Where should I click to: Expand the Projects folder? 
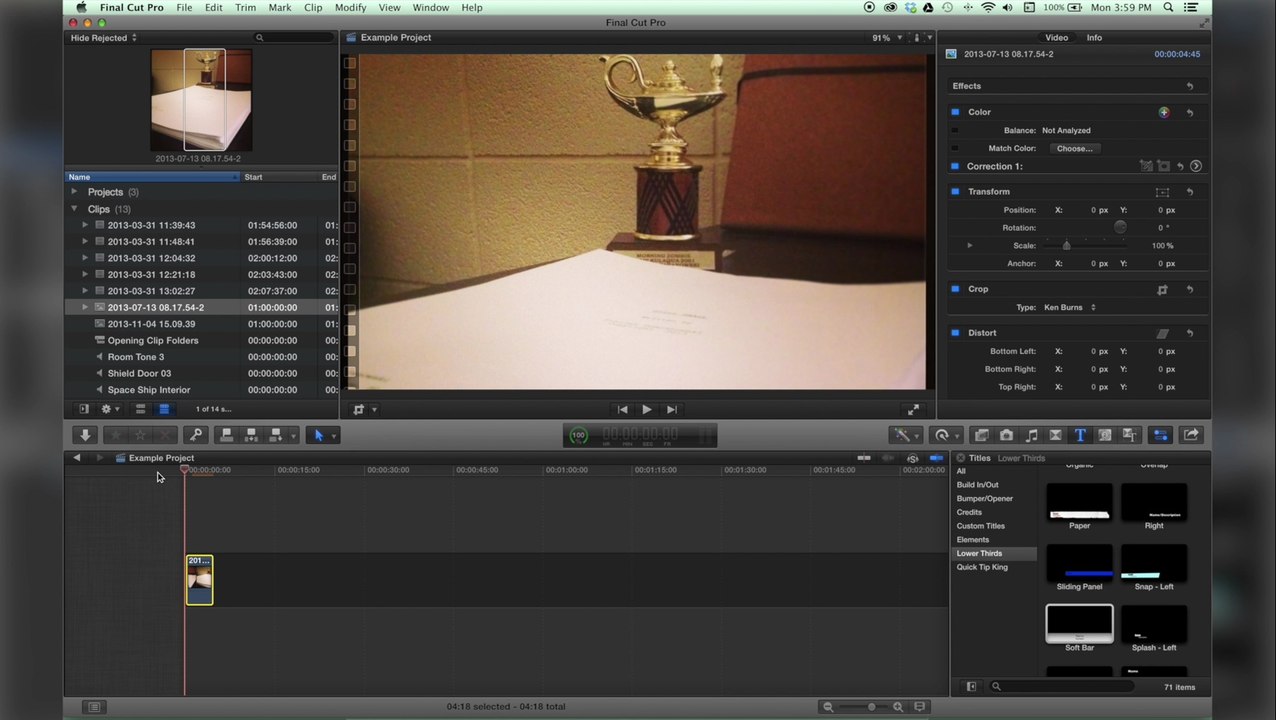[74, 192]
